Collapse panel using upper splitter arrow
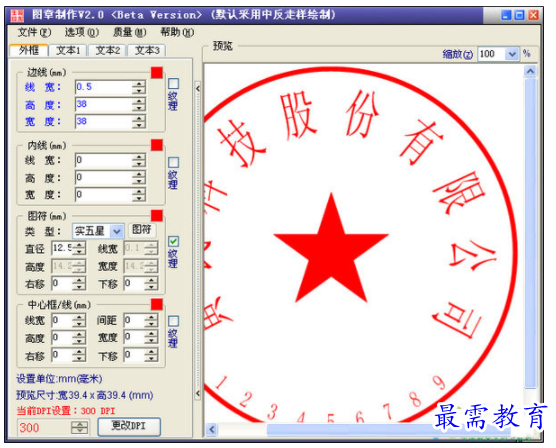This screenshot has height=448, width=556. pyautogui.click(x=198, y=88)
